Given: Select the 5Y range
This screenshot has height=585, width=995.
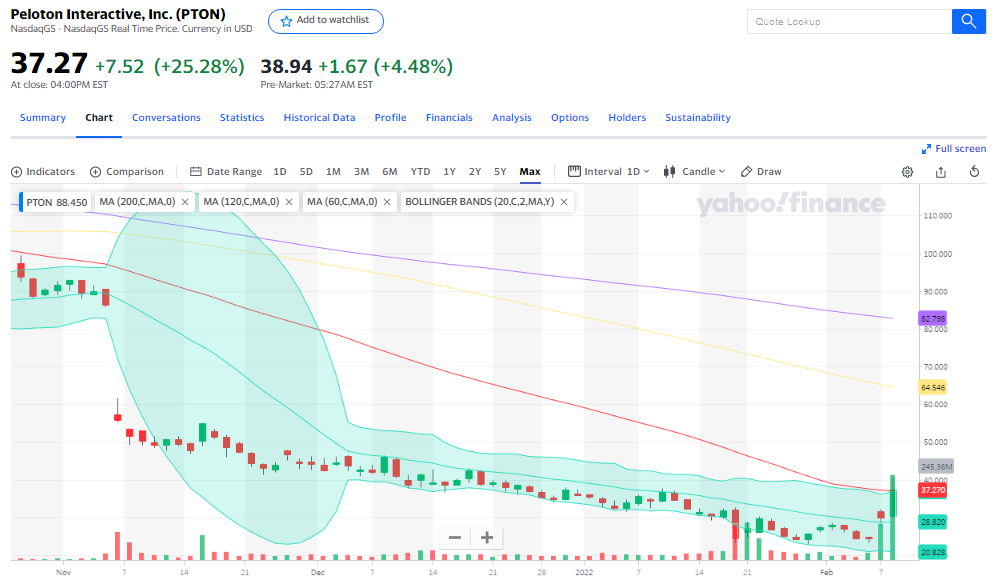Looking at the screenshot, I should pos(500,171).
